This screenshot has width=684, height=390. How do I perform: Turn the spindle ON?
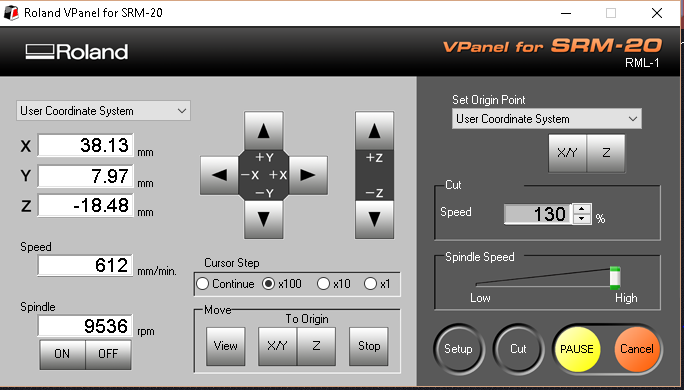pyautogui.click(x=62, y=353)
